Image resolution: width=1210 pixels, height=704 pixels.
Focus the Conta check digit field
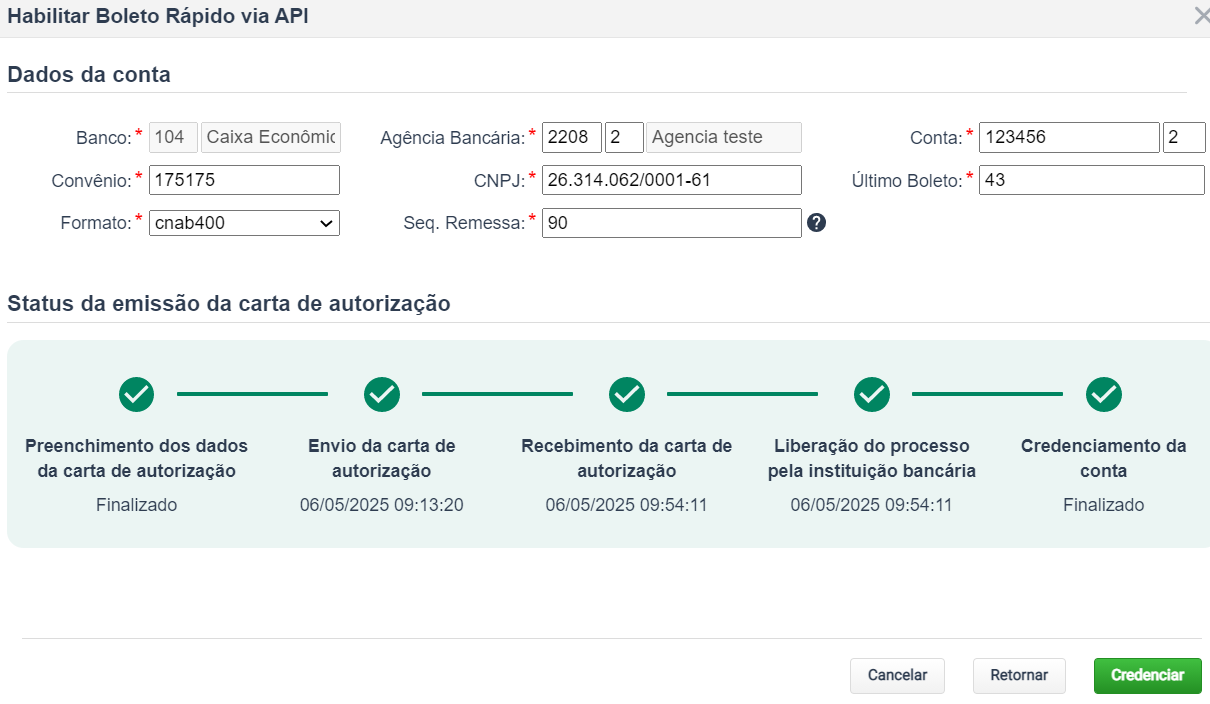coord(1184,137)
